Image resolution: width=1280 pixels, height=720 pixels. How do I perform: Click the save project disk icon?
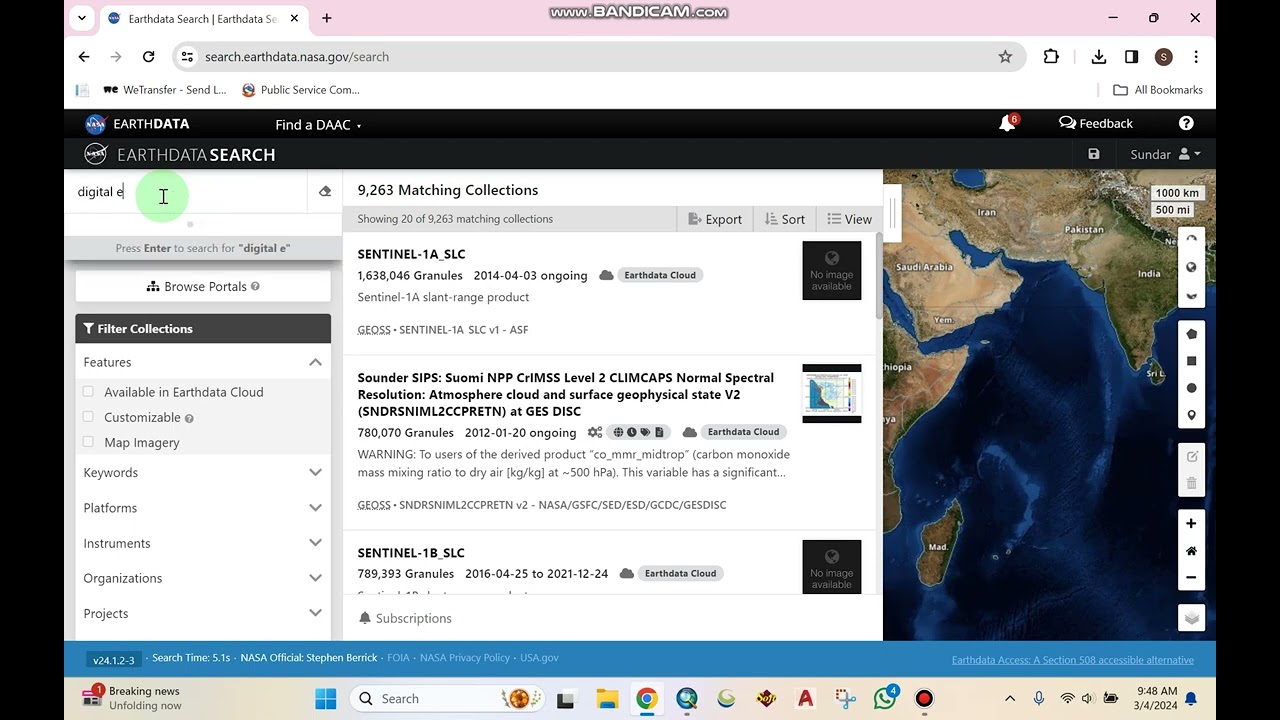pos(1094,154)
